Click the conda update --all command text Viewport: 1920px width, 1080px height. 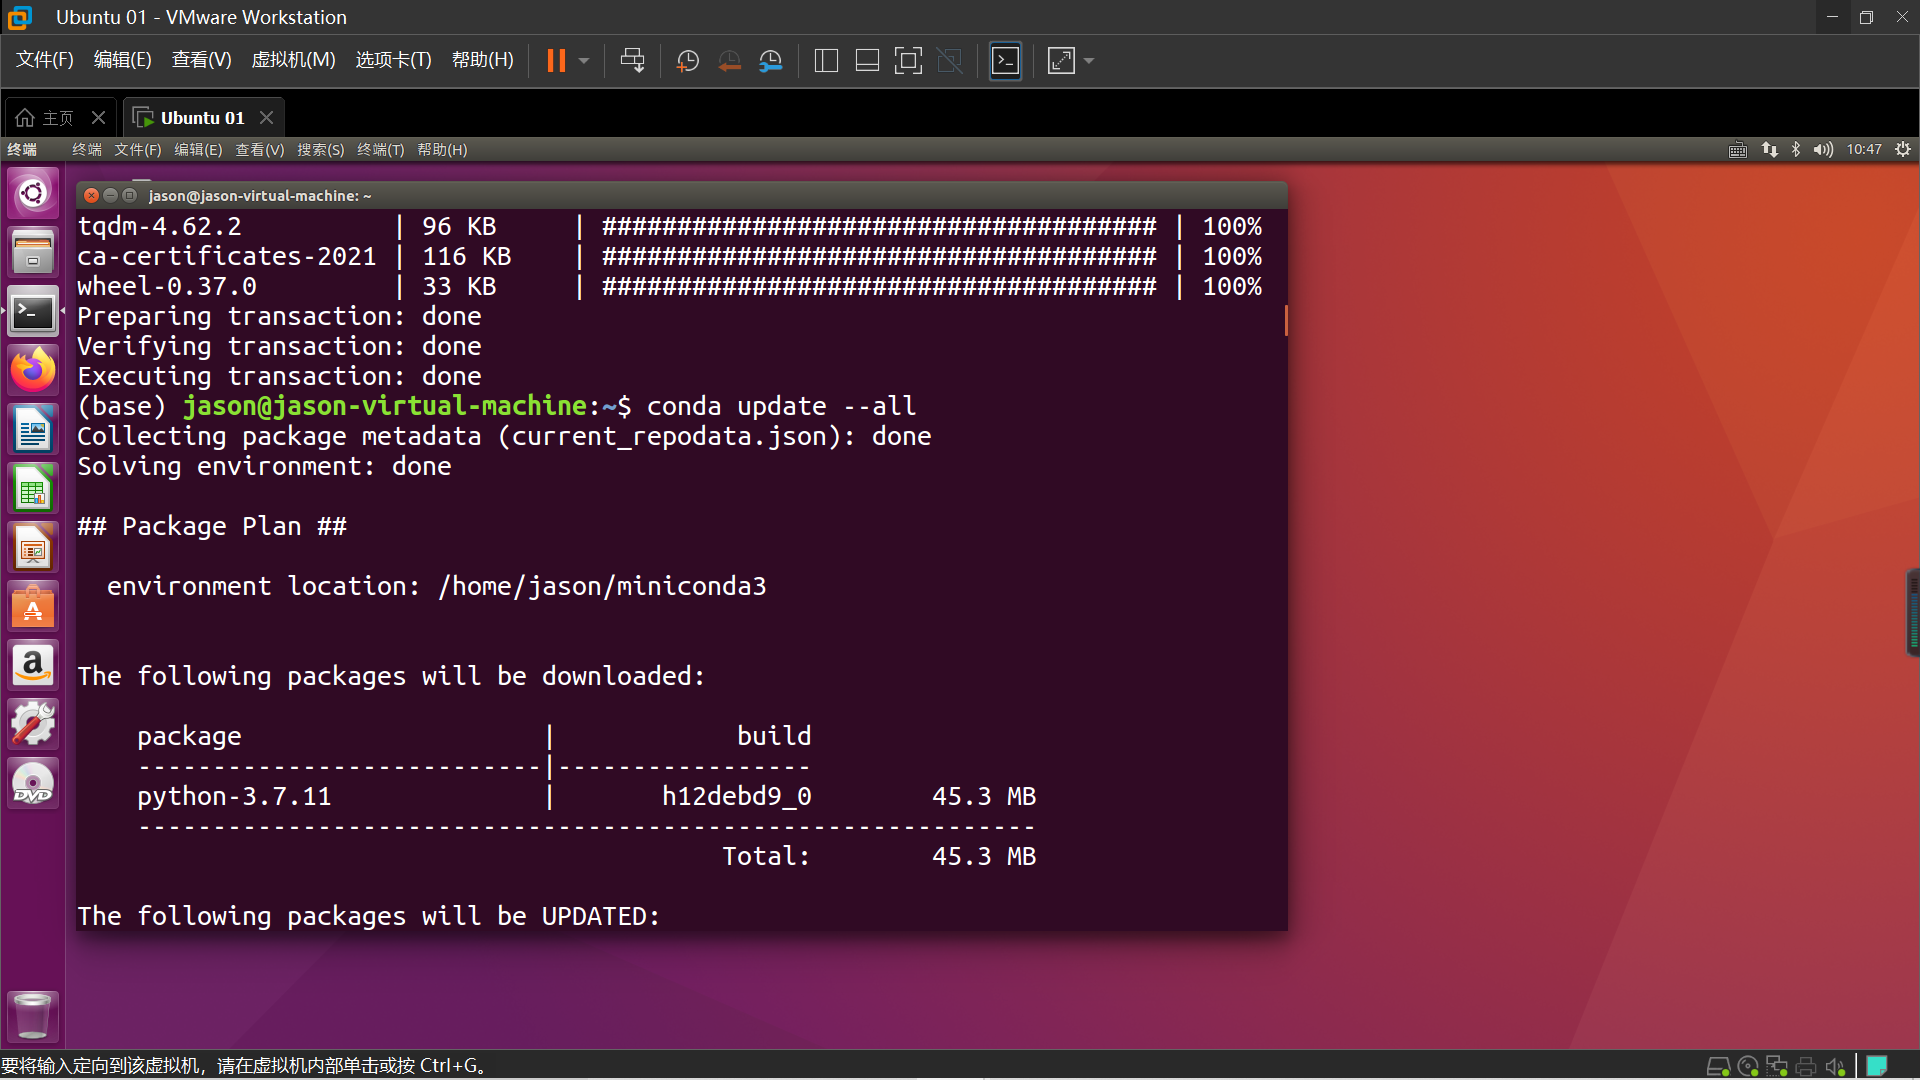(781, 407)
